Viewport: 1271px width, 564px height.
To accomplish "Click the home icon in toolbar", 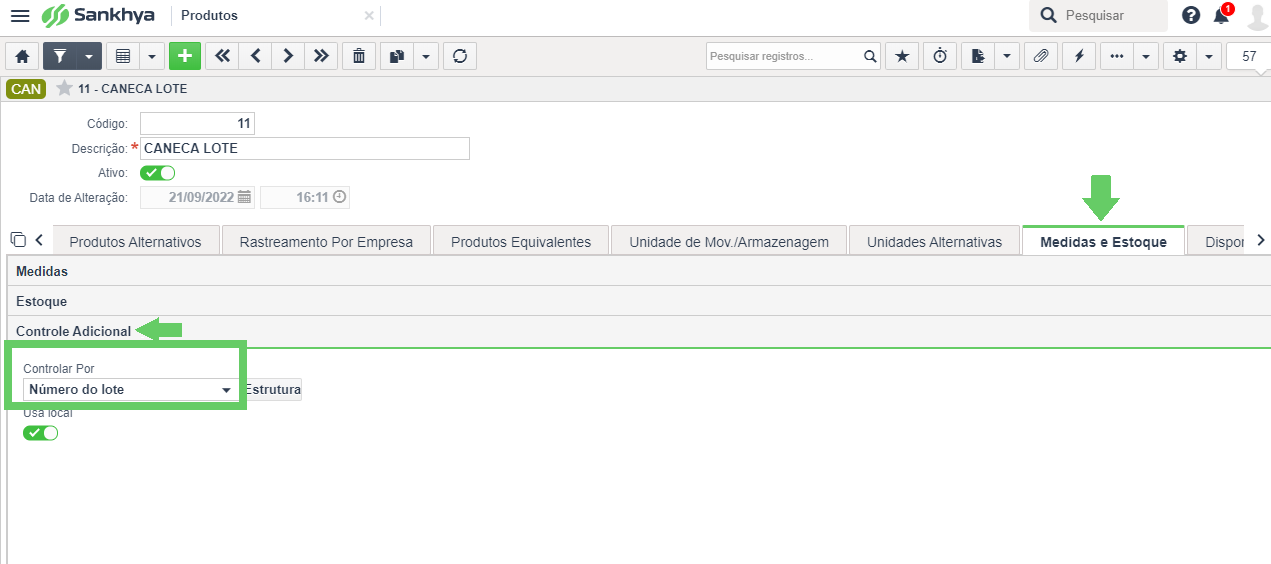I will coord(22,56).
